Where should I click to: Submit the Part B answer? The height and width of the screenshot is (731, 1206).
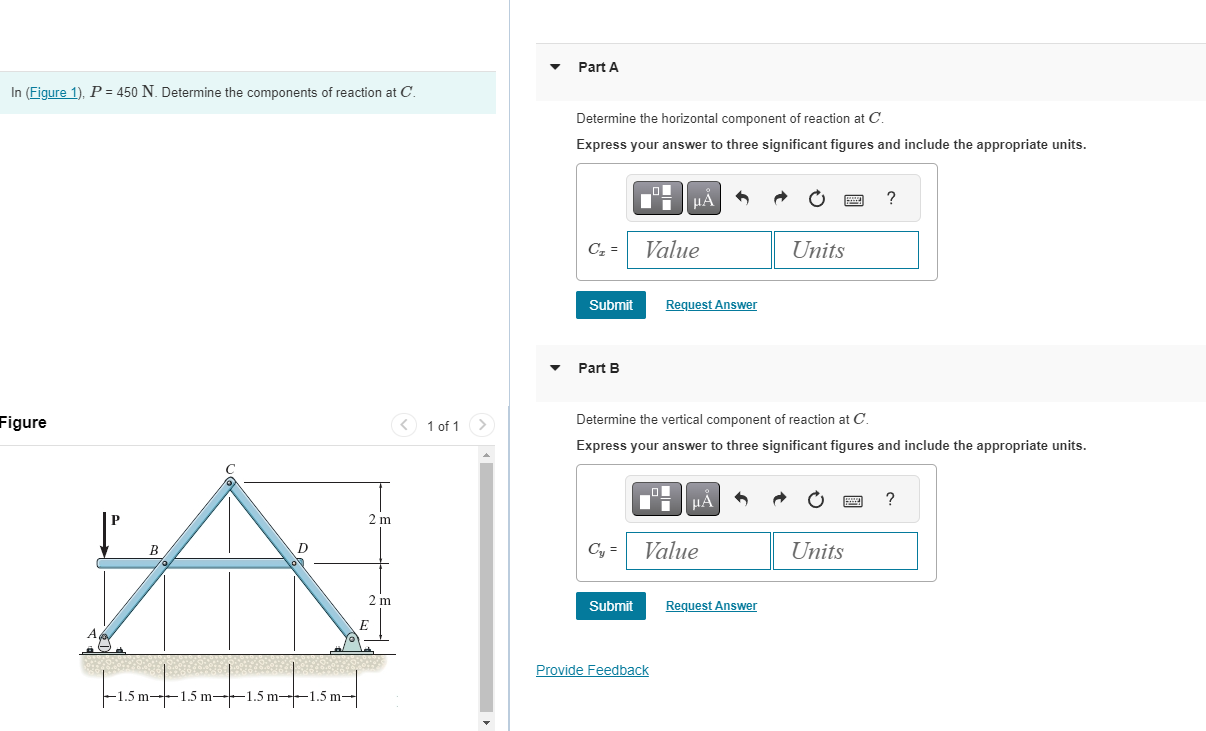[610, 606]
